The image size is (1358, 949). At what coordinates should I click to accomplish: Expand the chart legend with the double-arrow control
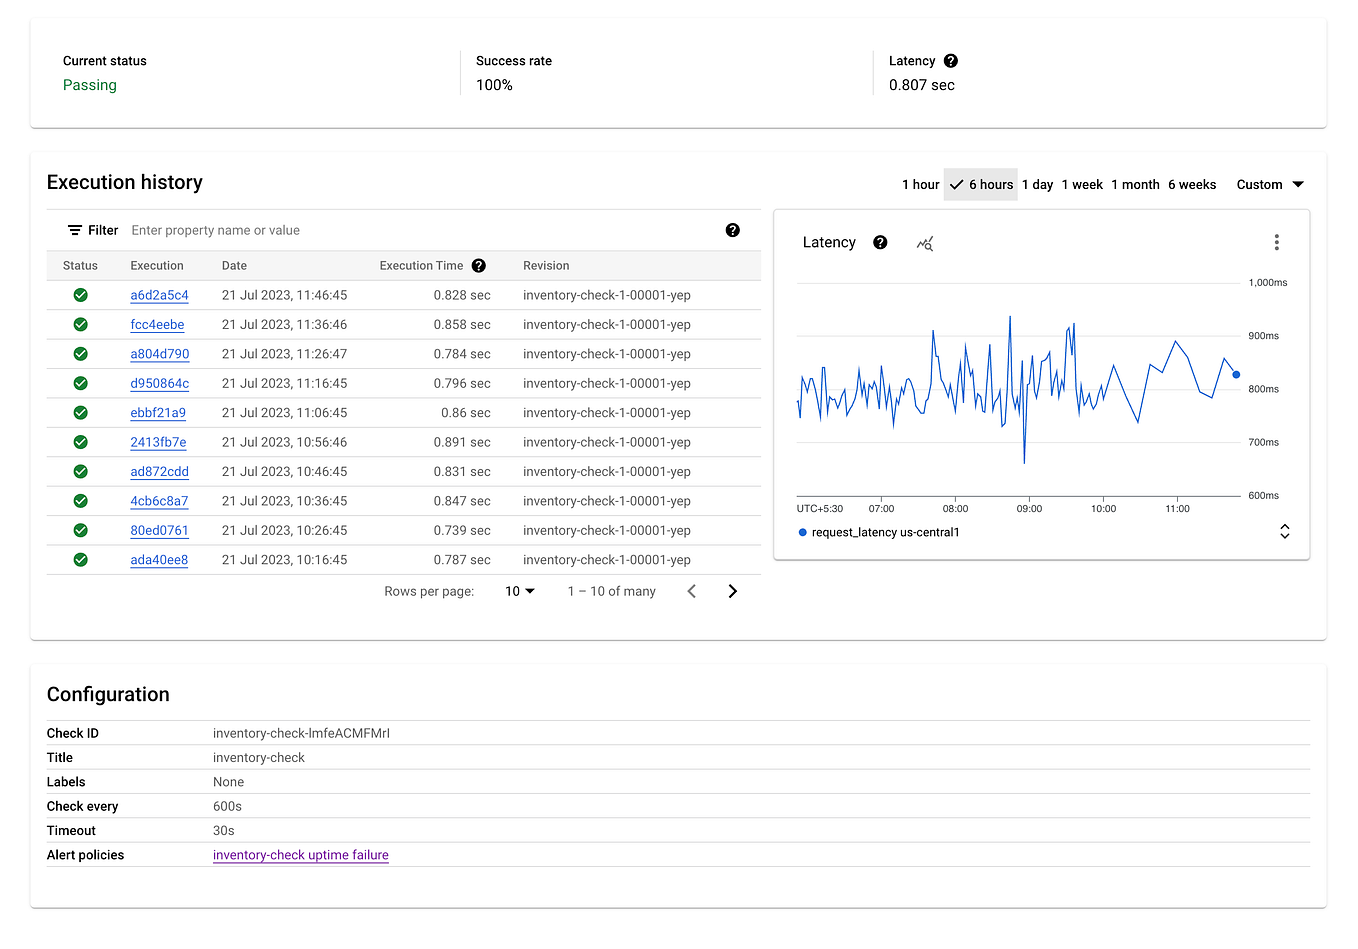pyautogui.click(x=1285, y=531)
